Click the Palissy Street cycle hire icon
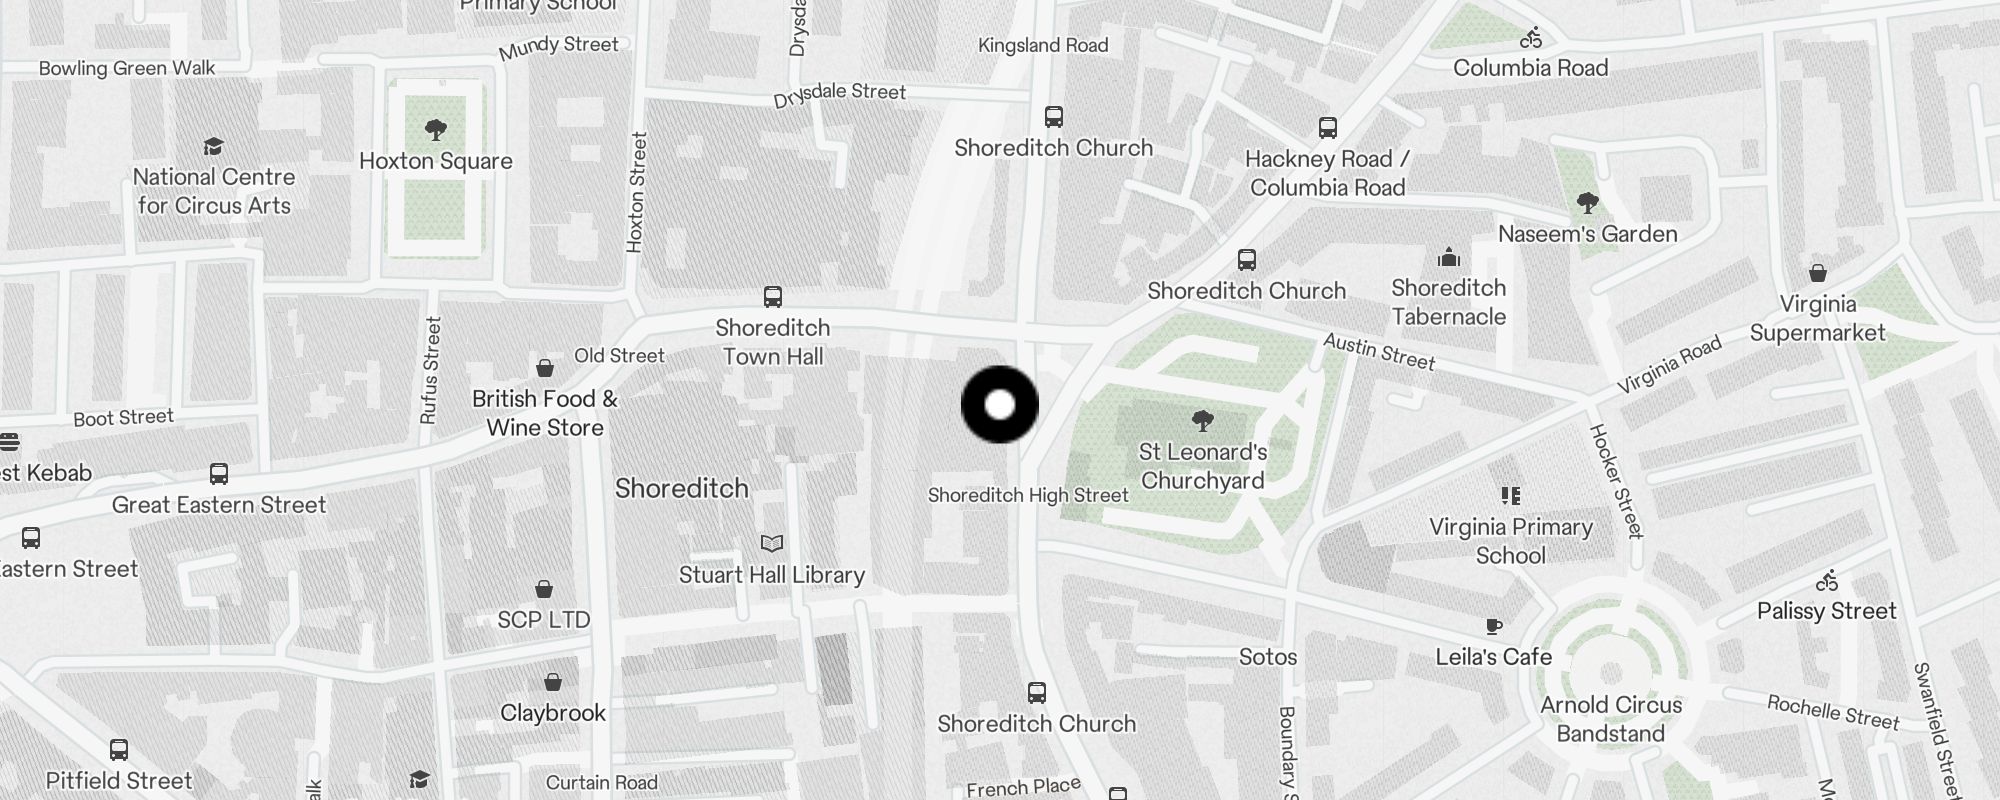 coord(1827,580)
